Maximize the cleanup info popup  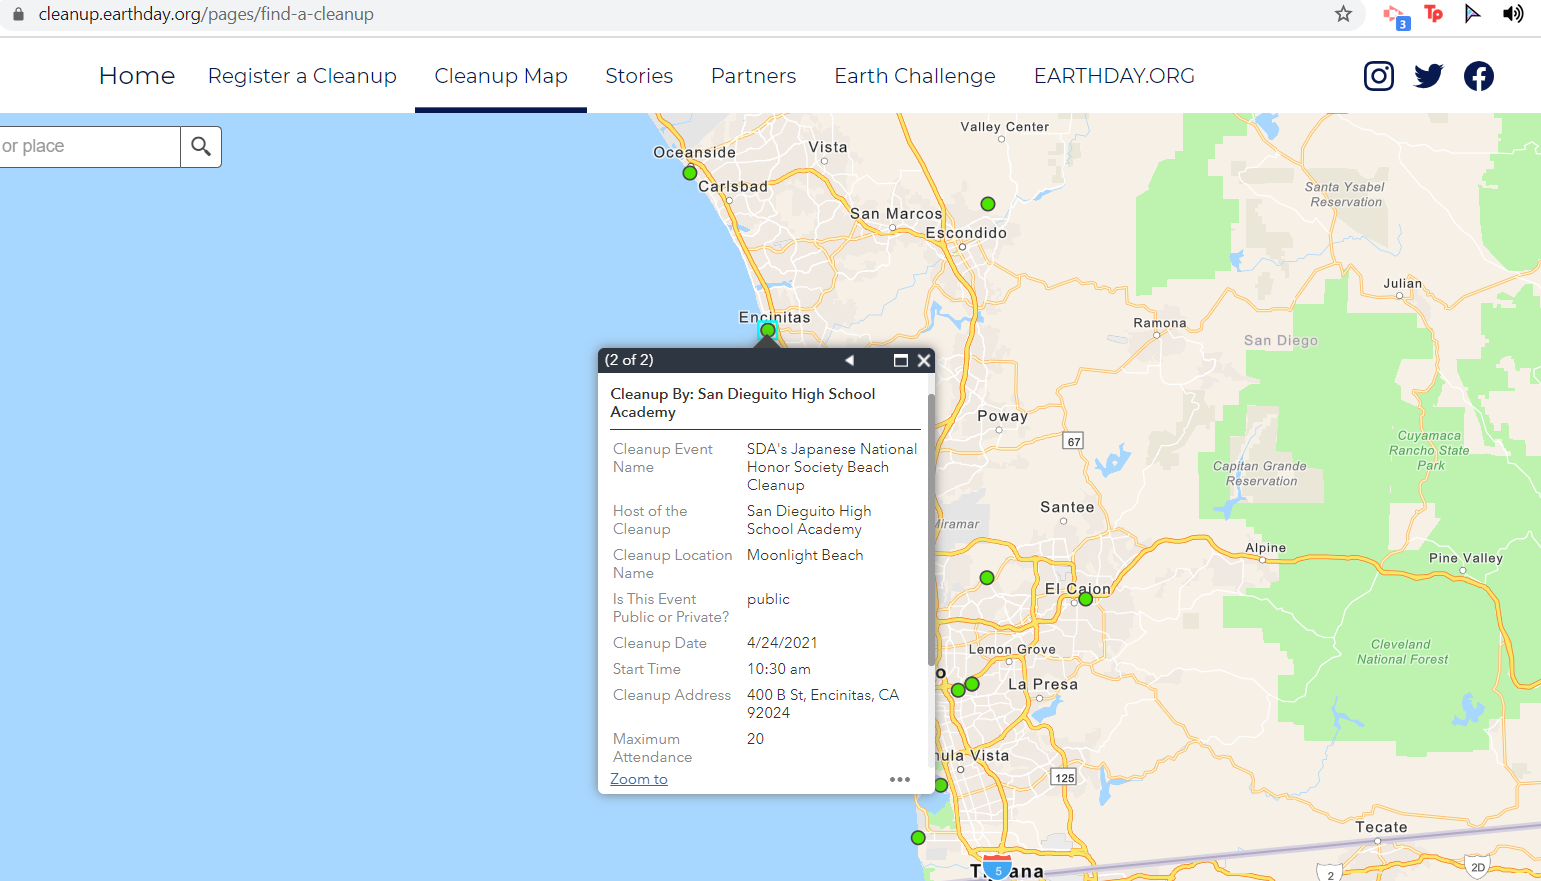point(901,360)
